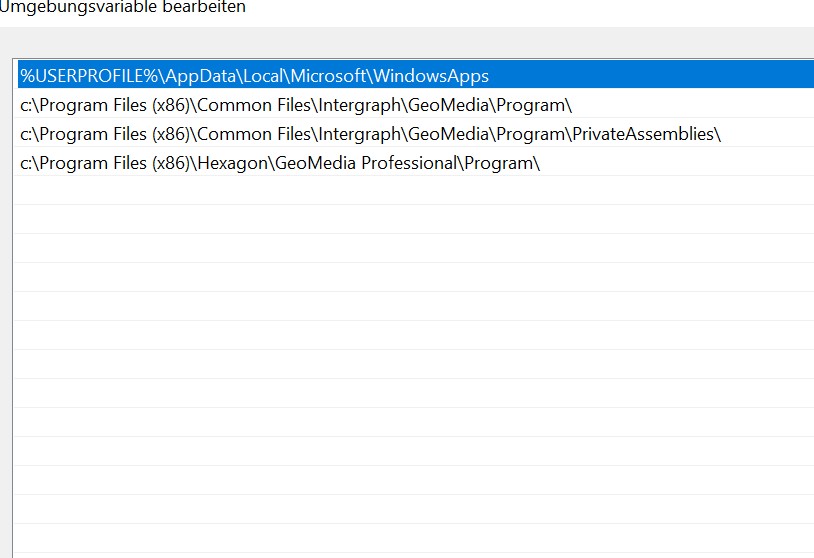Select the Hexagon GeoMedia Professional path entry
This screenshot has height=558, width=814.
280,163
